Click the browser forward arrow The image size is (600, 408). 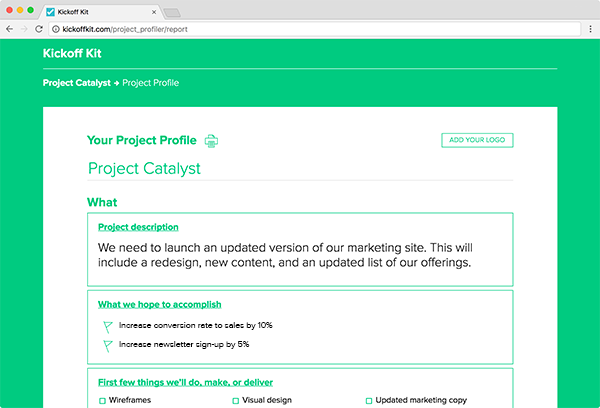tap(24, 29)
